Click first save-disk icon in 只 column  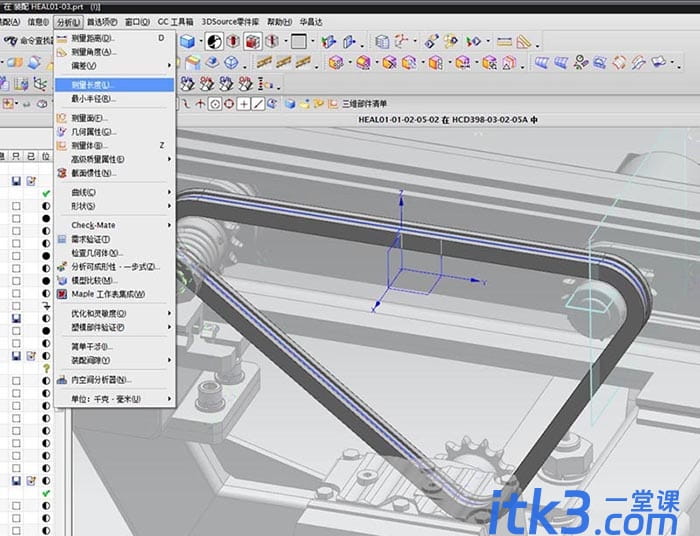click(x=16, y=181)
